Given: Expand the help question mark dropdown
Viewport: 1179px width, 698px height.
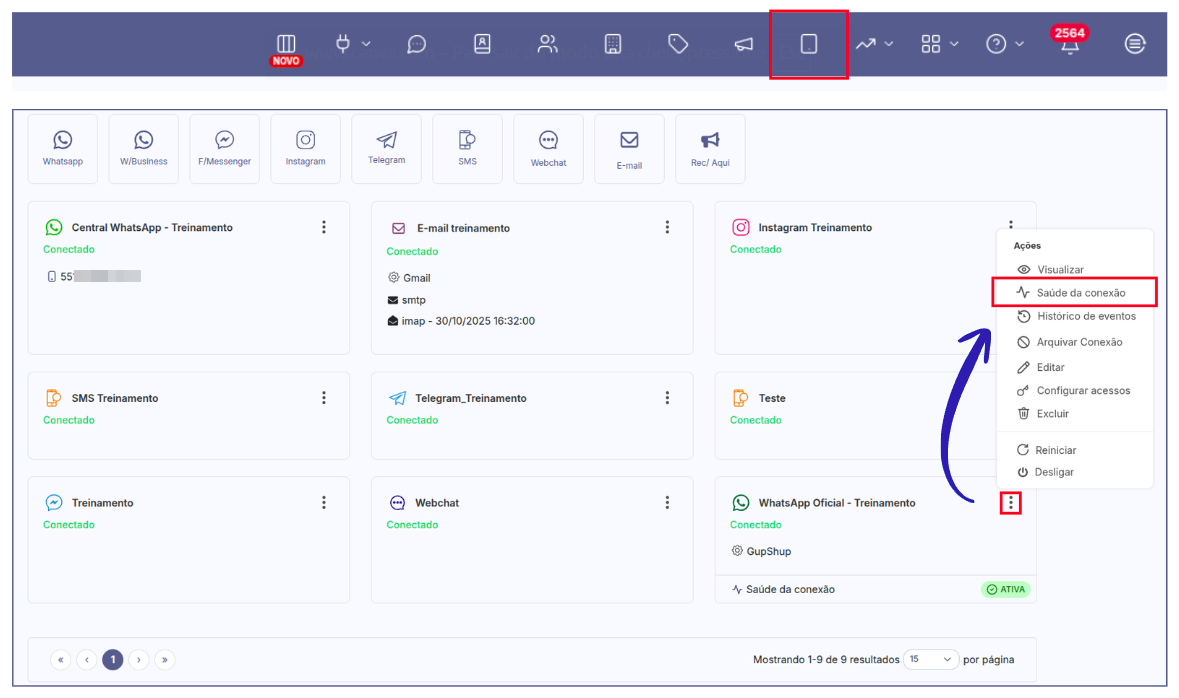Looking at the screenshot, I should [x=1005, y=44].
